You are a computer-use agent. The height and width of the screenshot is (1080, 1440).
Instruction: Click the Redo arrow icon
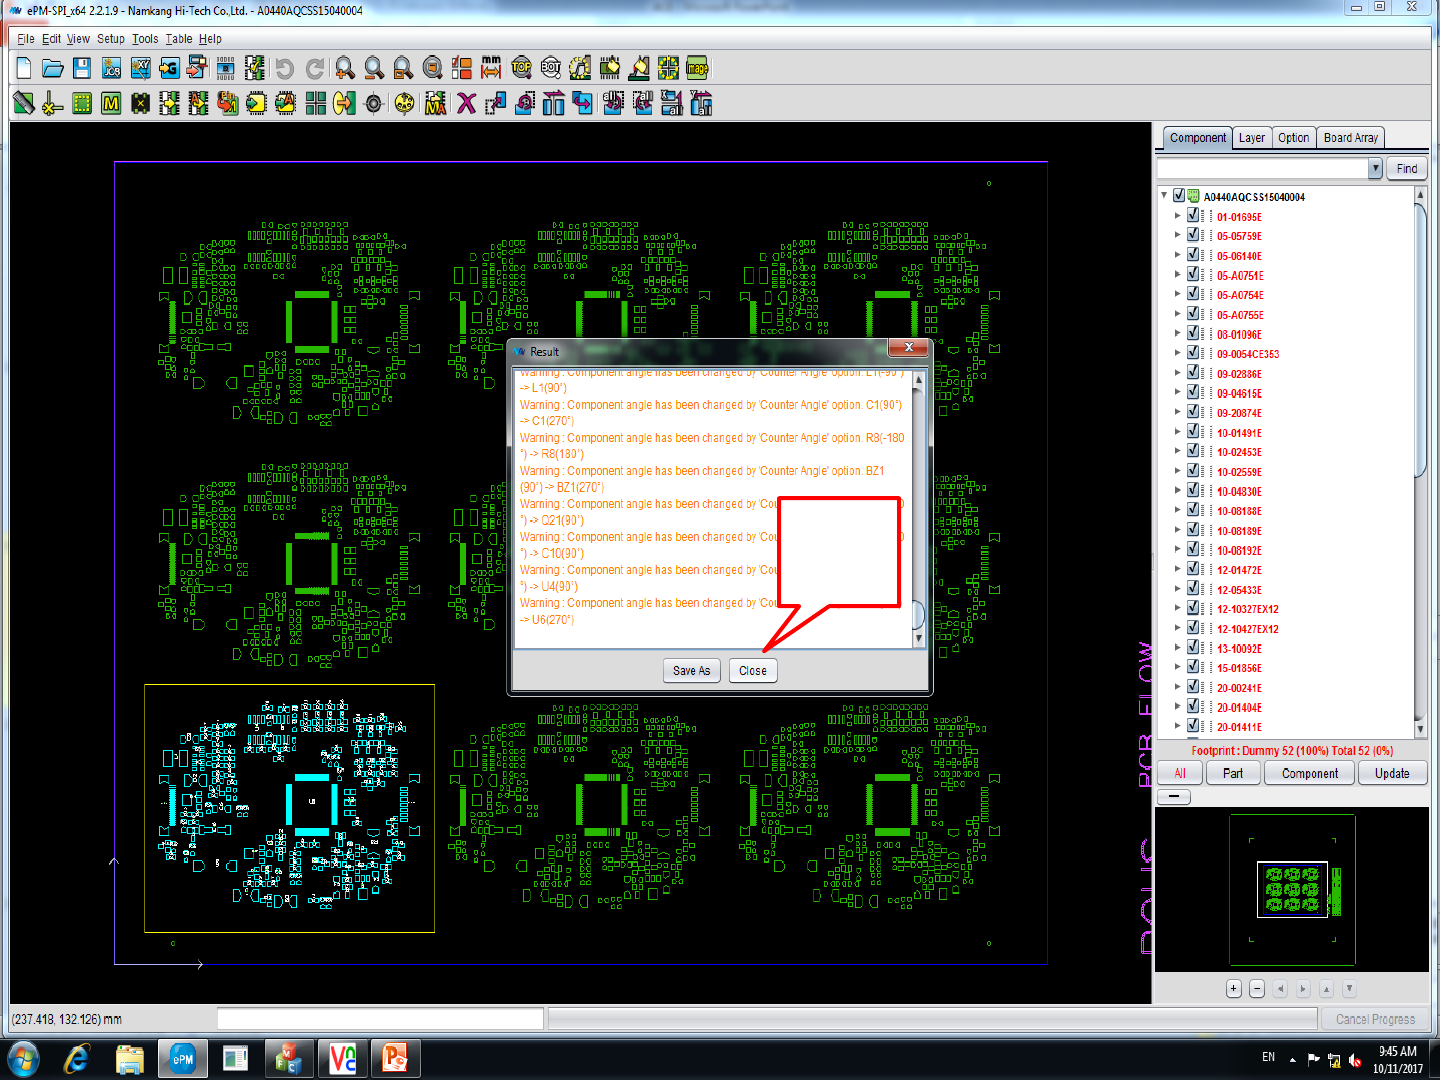[314, 68]
